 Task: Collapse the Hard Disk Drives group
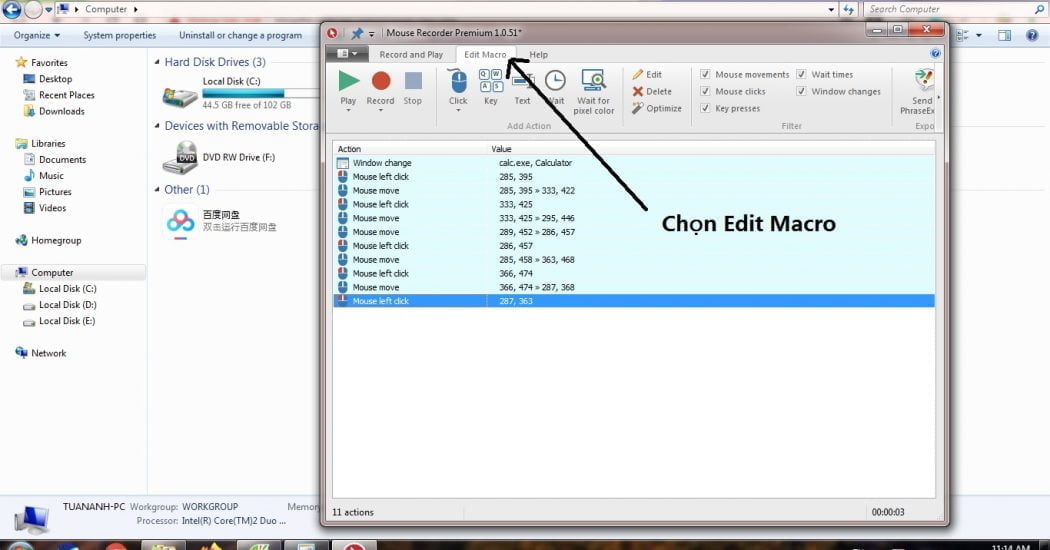157,62
